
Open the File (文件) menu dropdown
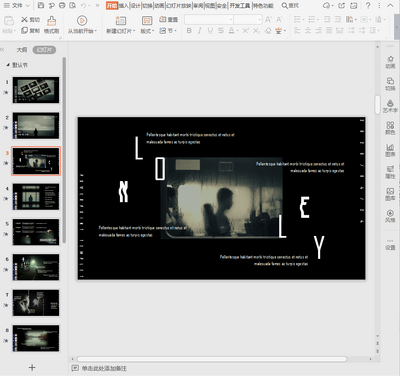(16, 6)
